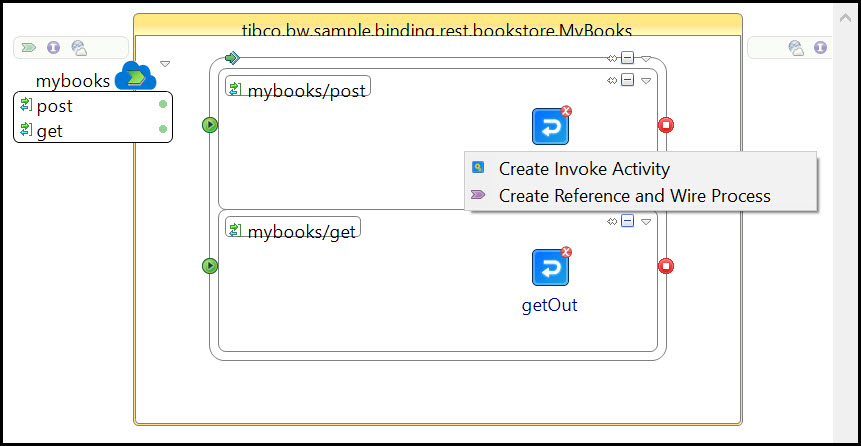
Task: Click the green dot on post row
Action: coord(163,104)
